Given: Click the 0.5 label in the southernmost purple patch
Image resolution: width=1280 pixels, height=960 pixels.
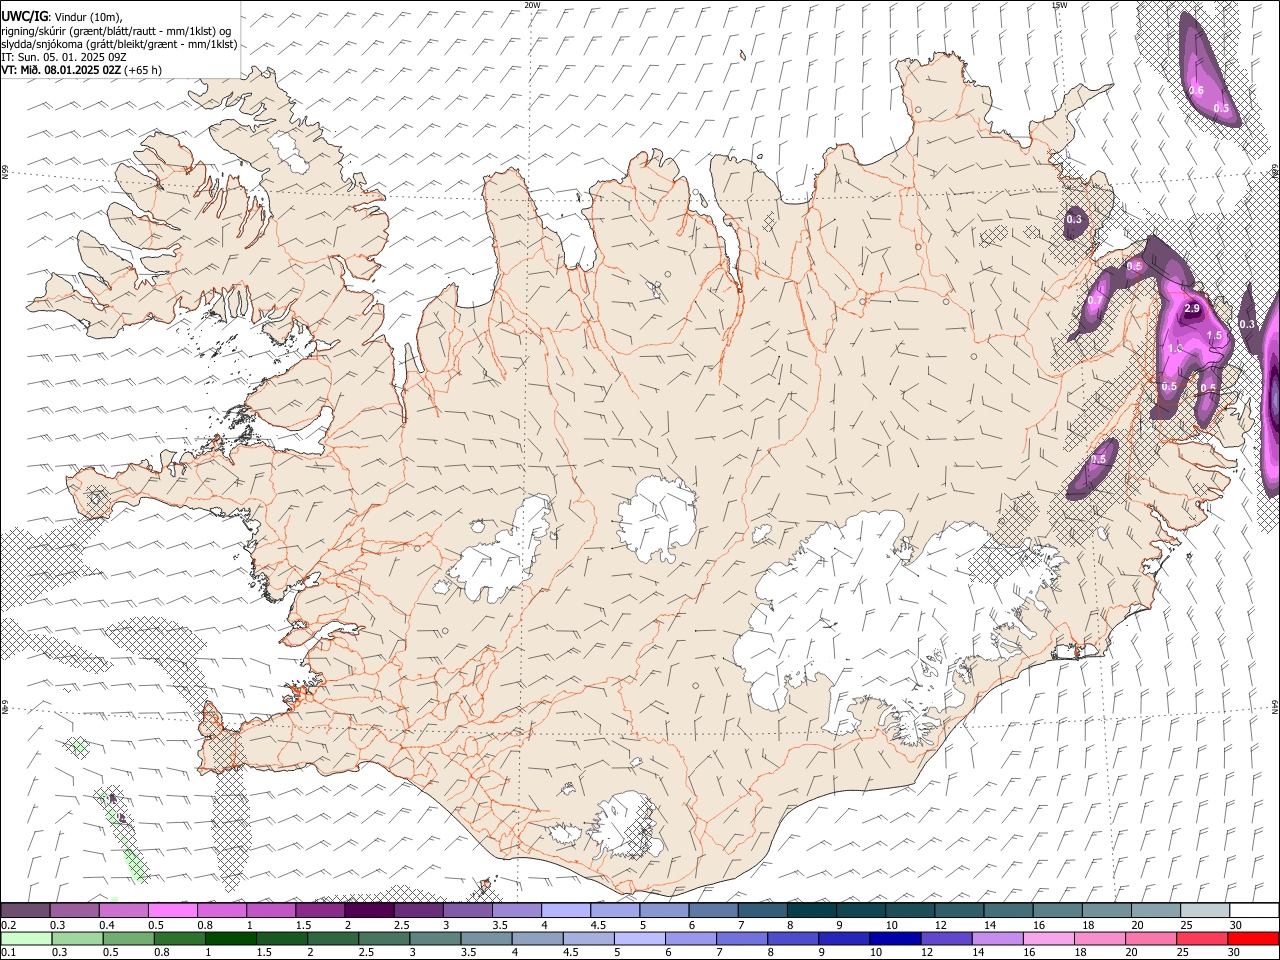Looking at the screenshot, I should point(1099,460).
